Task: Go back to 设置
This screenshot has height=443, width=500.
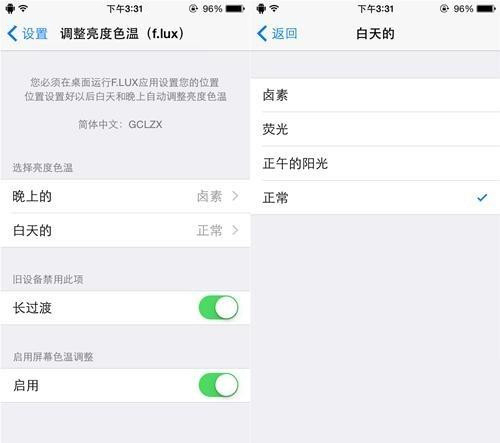Action: (x=27, y=34)
